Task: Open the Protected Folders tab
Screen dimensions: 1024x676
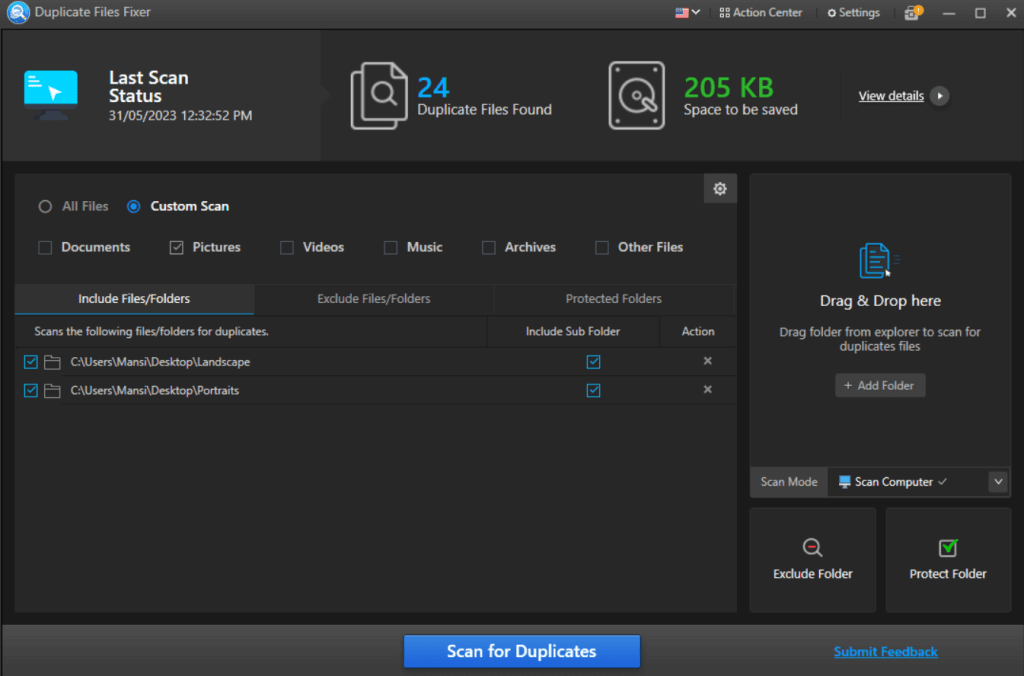Action: point(613,299)
